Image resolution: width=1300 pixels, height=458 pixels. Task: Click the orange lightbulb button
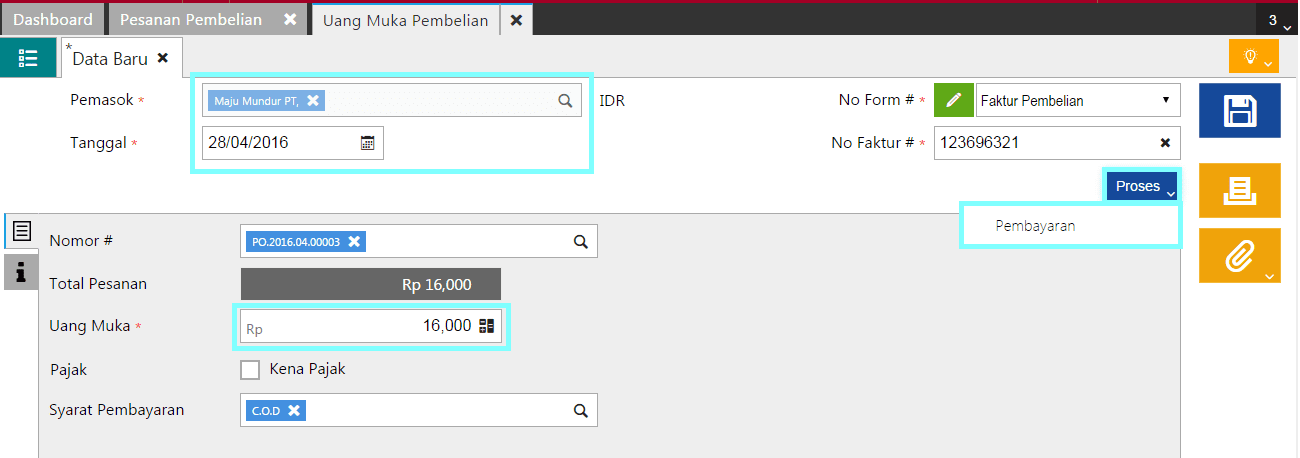tap(1253, 57)
